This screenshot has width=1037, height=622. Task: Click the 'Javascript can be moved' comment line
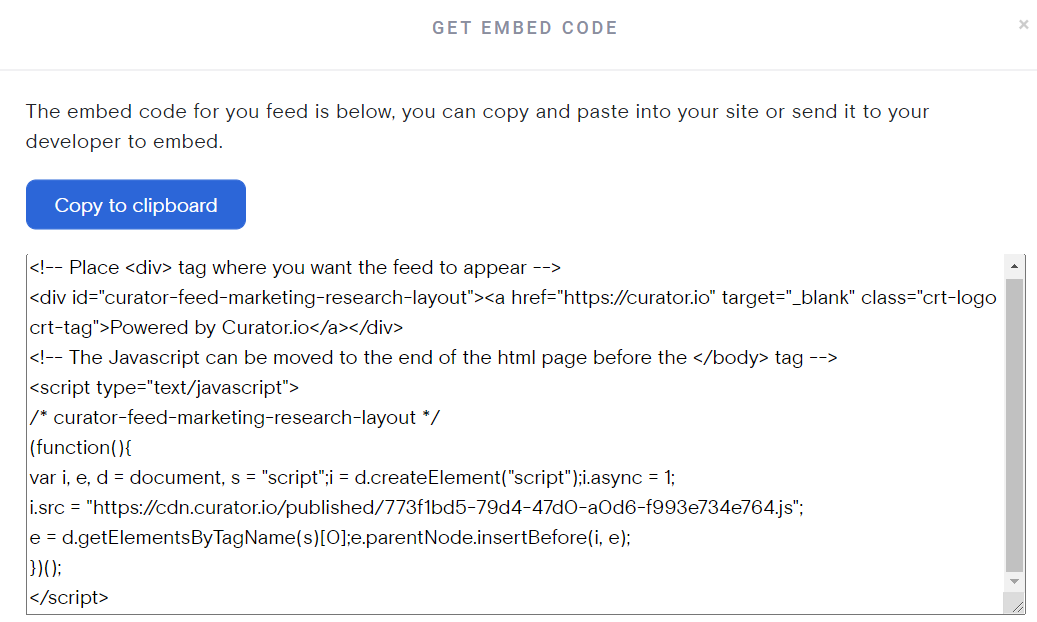(432, 358)
